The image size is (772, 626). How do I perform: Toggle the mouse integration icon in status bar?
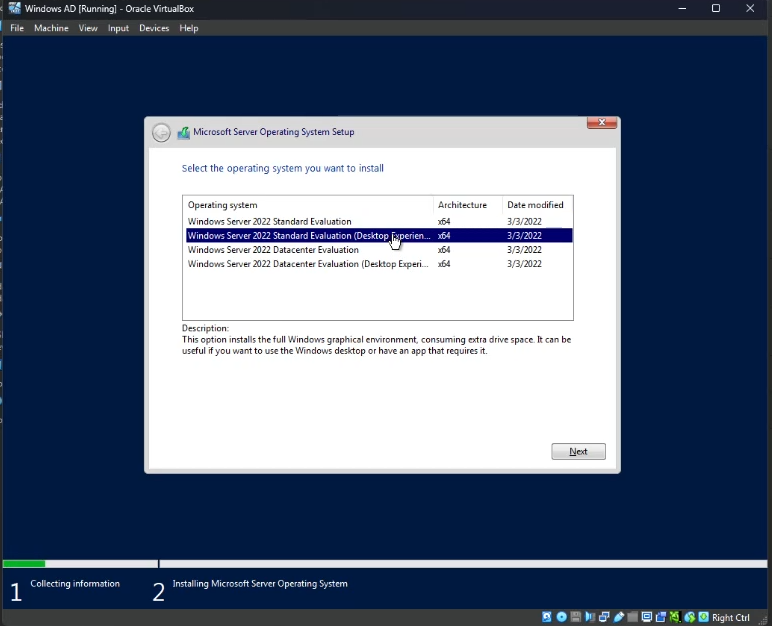689,617
